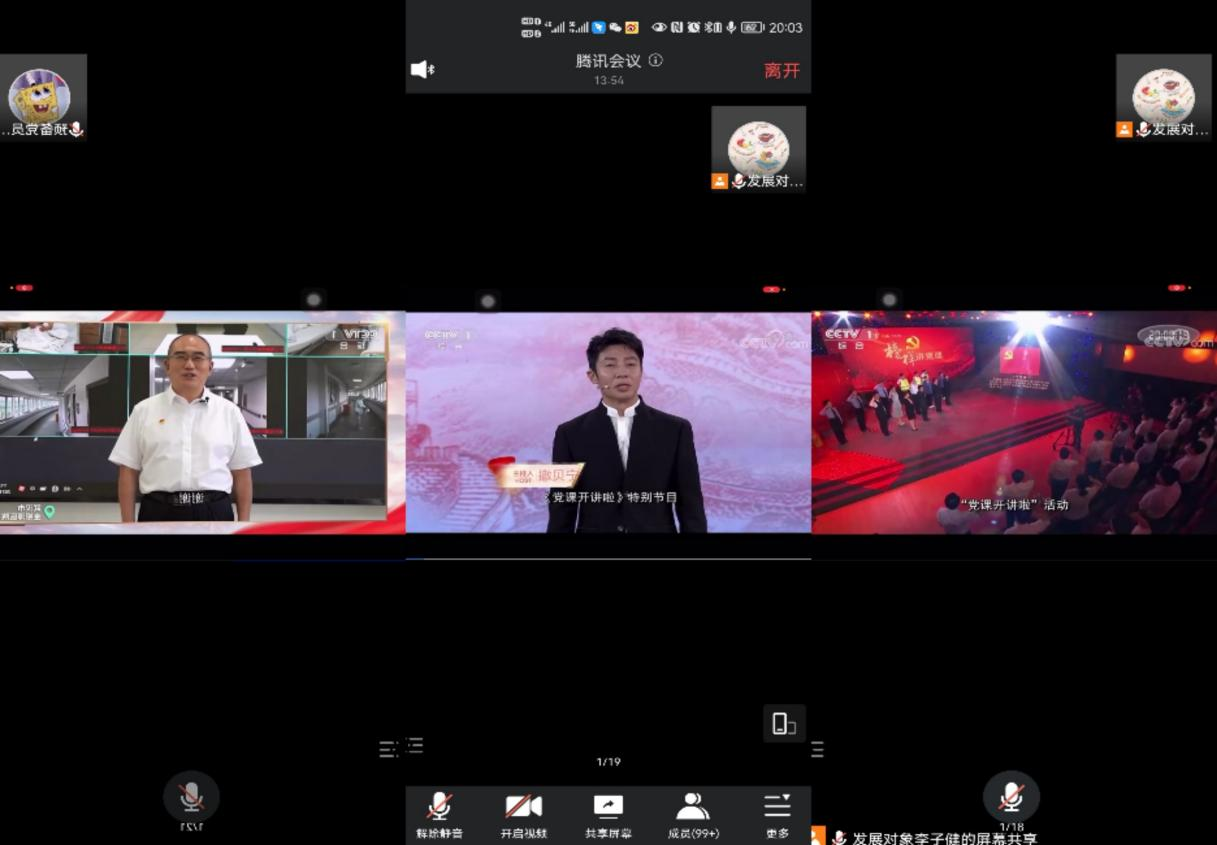Tap the floating gray dot above center video
The width and height of the screenshot is (1217, 845).
pyautogui.click(x=488, y=301)
